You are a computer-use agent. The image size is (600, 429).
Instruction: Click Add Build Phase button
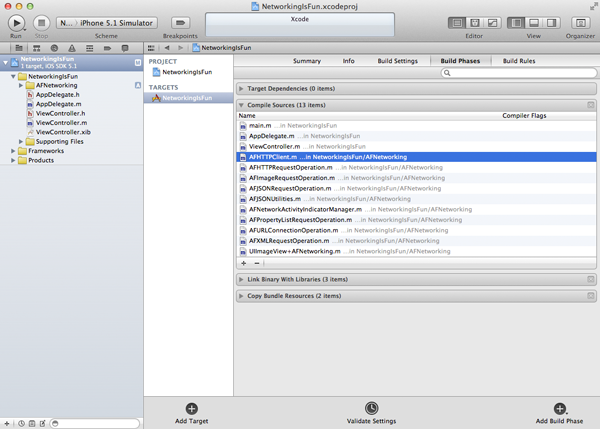(559, 414)
